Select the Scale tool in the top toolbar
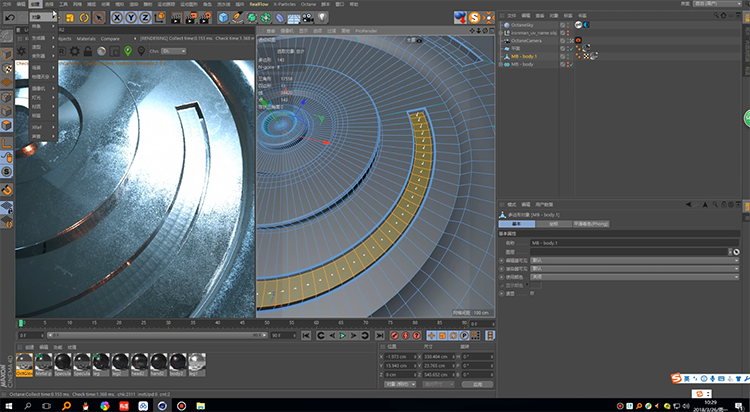750x412 pixels. (x=70, y=18)
